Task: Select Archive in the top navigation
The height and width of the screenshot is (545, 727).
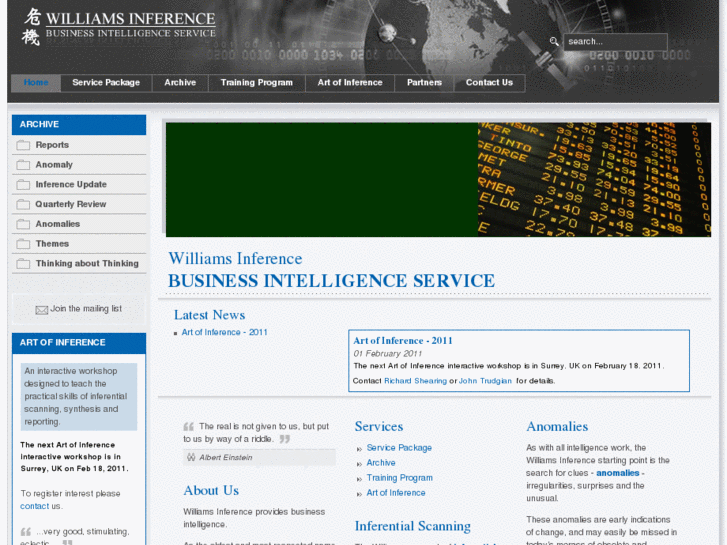Action: 180,83
